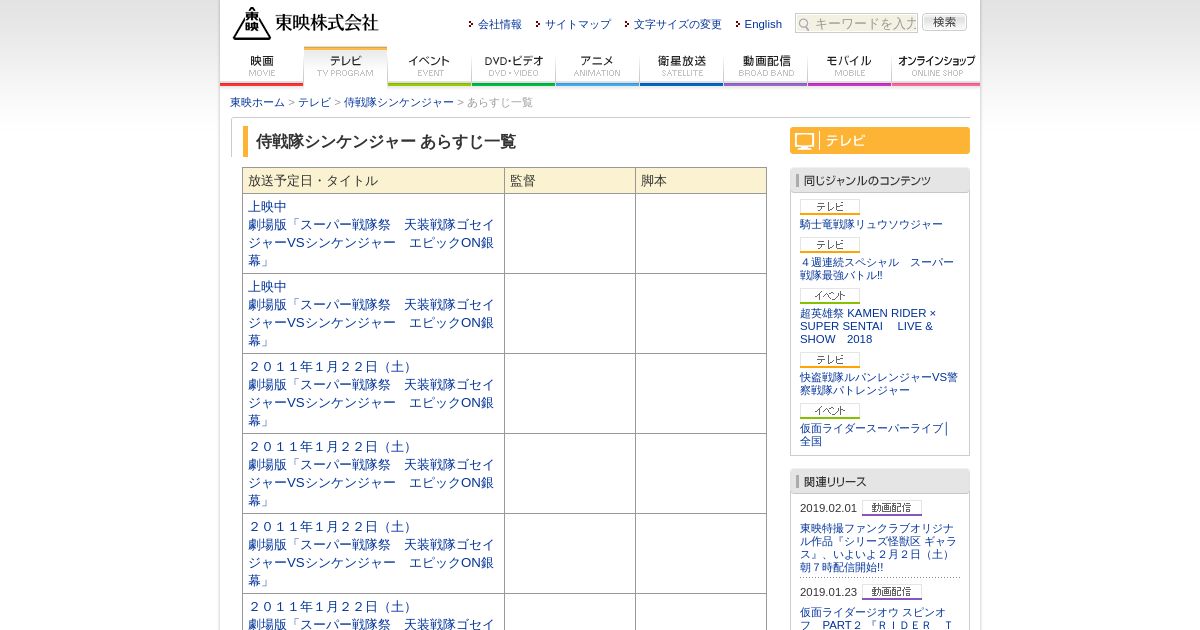Click the イベント tag above 超英雄祭 KAMEN RIDER

(x=830, y=296)
